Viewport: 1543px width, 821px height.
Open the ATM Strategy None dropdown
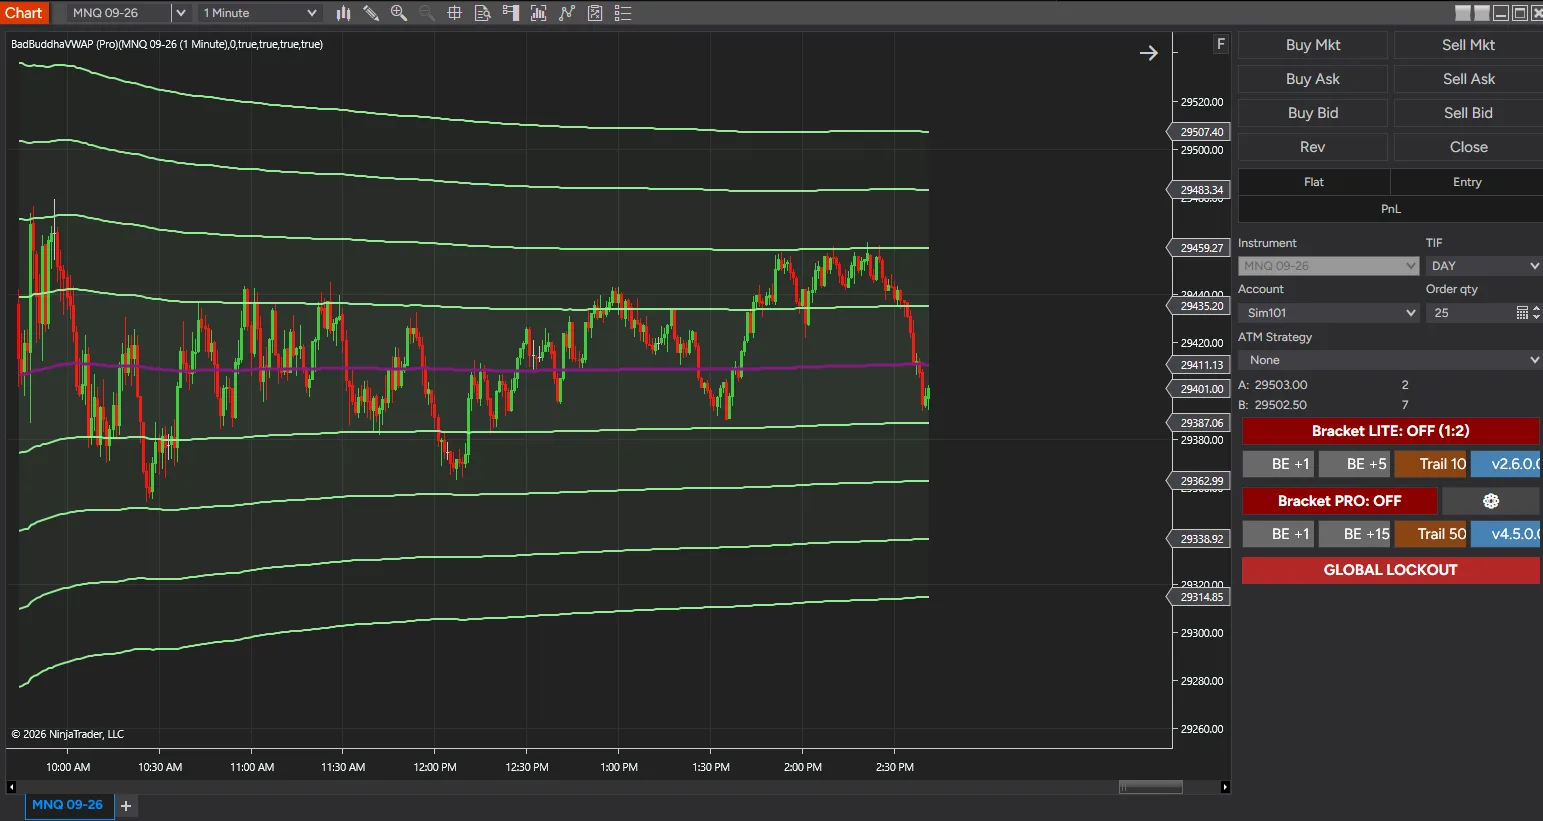click(1390, 360)
